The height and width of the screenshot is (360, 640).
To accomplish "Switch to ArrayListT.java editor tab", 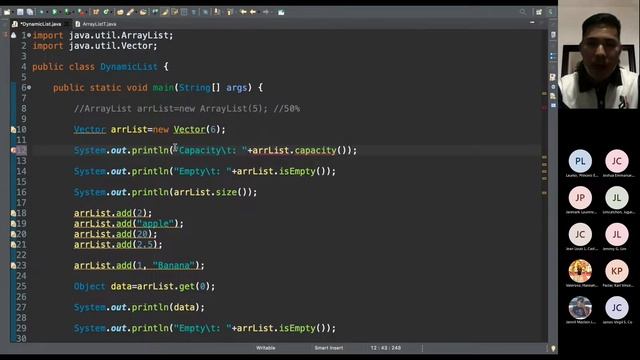I will pyautogui.click(x=99, y=24).
